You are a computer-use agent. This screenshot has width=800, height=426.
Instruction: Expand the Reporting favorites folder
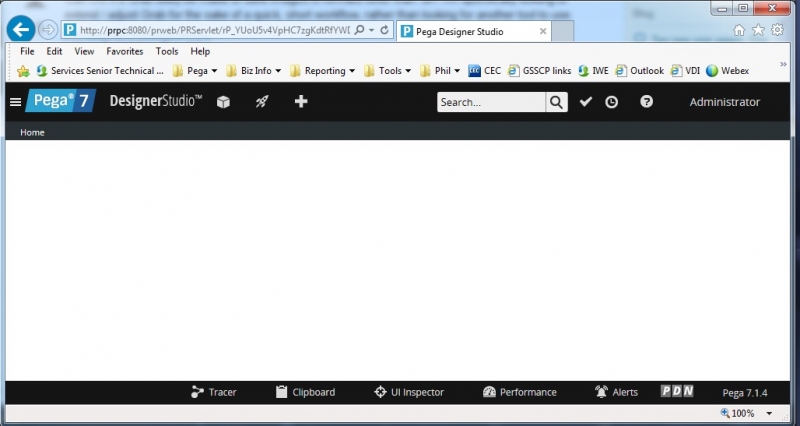[x=322, y=71]
